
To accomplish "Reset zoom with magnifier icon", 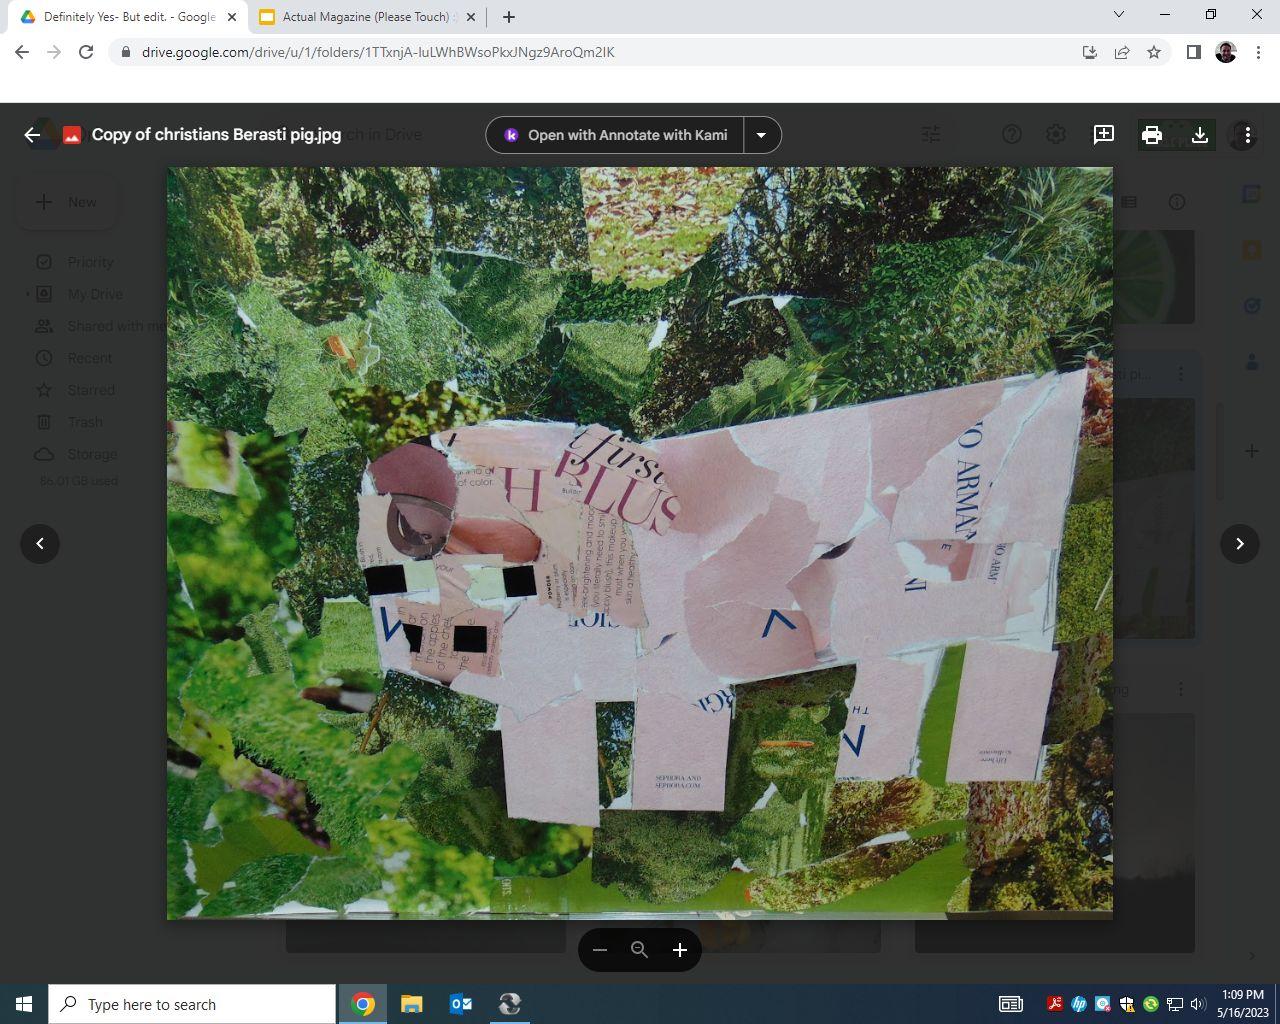I will click(x=640, y=950).
